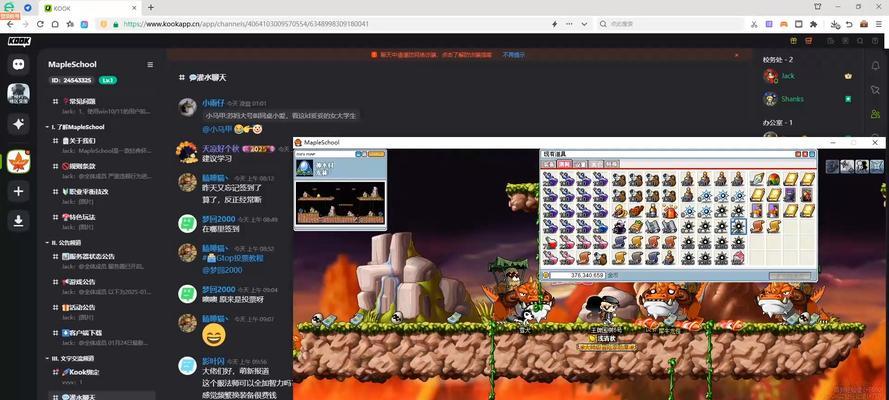Viewport: 889px width, 400px height.
Task: Open the MapleSchool server menu icon
Action: tap(150, 65)
